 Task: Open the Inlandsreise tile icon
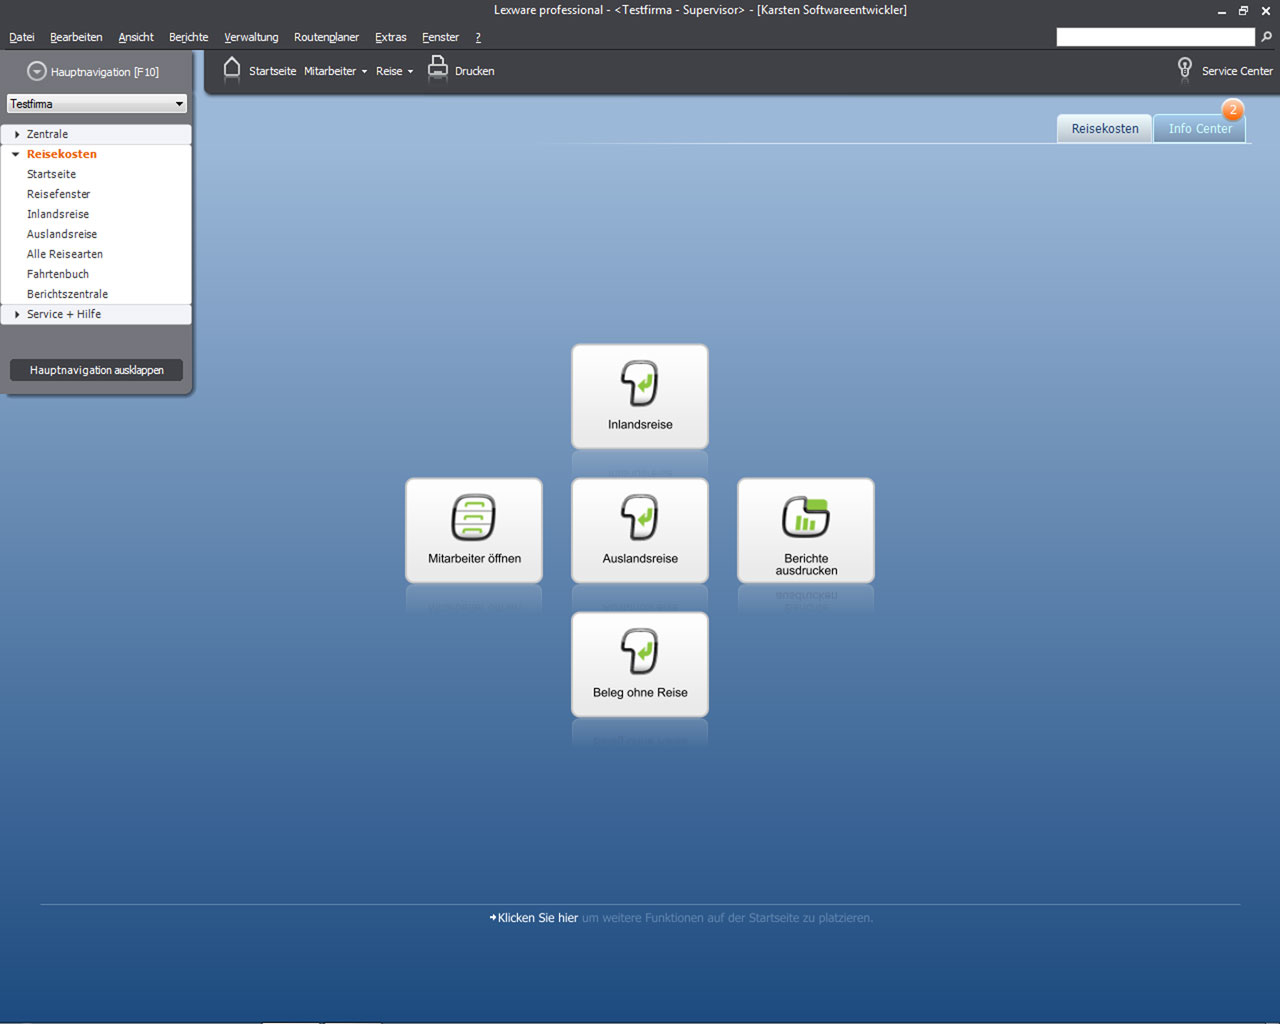[x=640, y=383]
